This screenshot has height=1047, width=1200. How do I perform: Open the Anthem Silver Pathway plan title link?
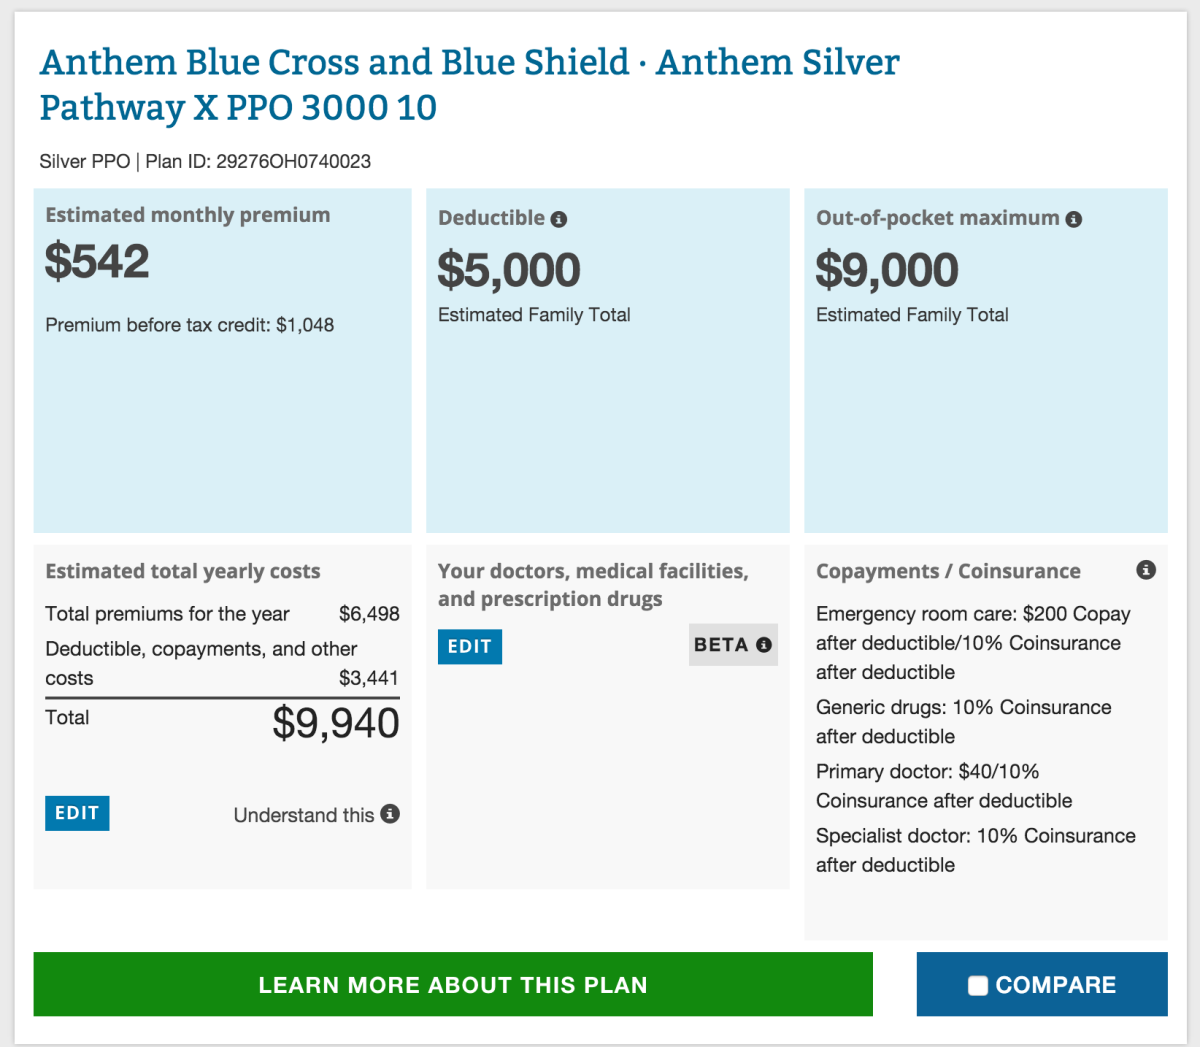tap(469, 84)
